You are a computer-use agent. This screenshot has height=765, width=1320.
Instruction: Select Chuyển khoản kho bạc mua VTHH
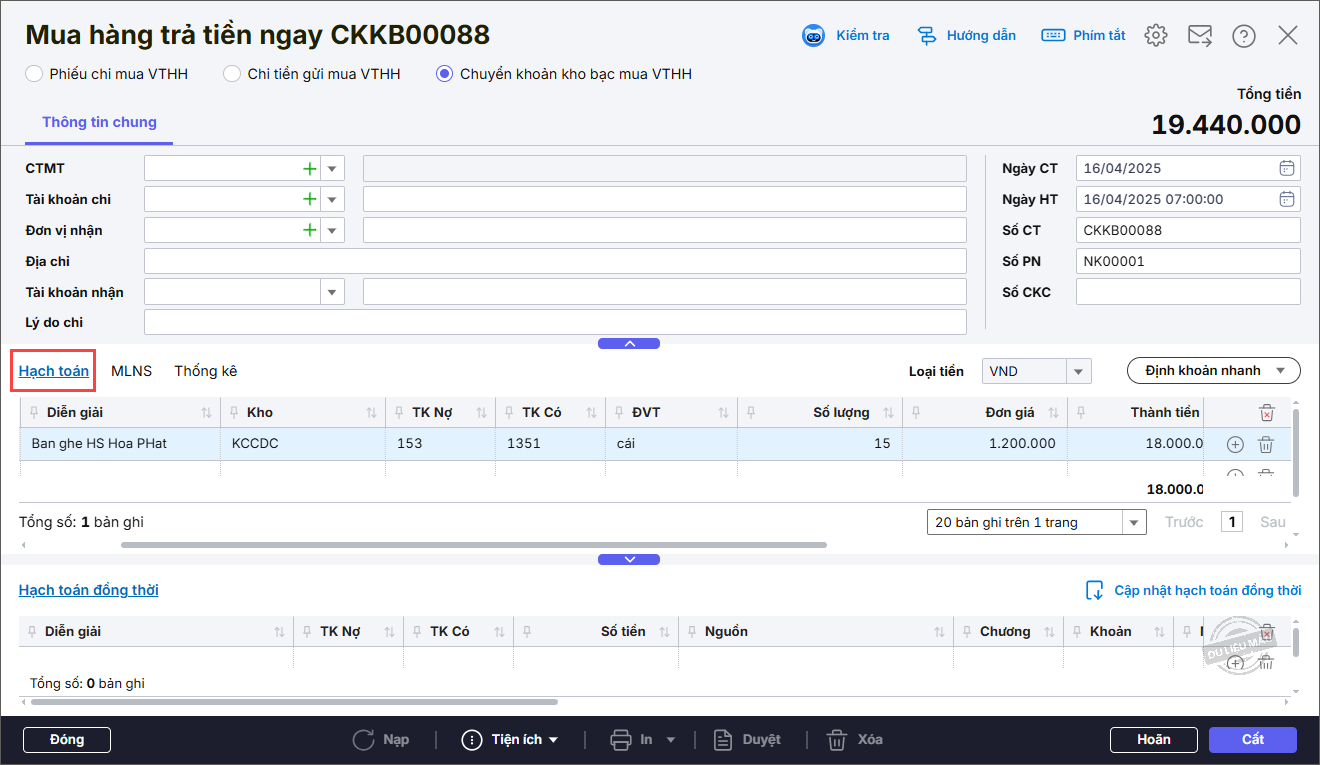[445, 74]
